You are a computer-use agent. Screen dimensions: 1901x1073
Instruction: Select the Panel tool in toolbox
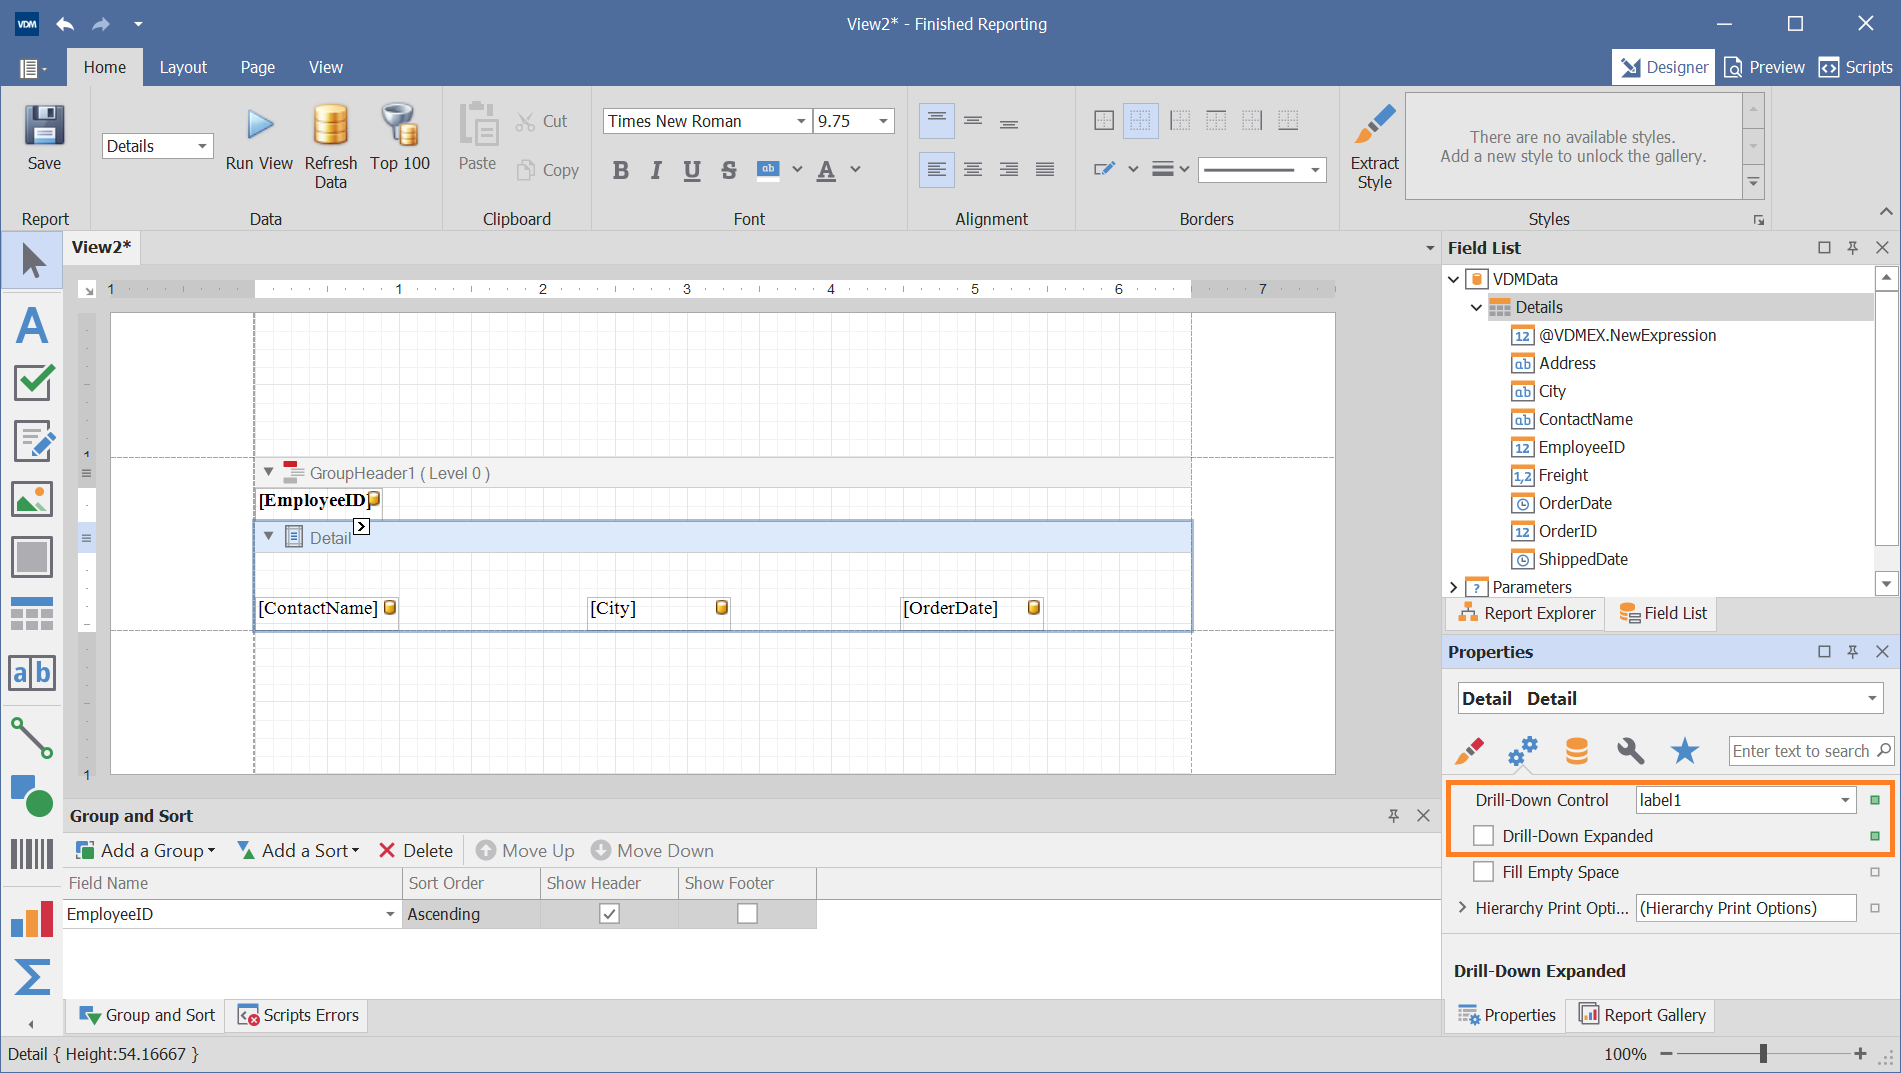point(33,557)
